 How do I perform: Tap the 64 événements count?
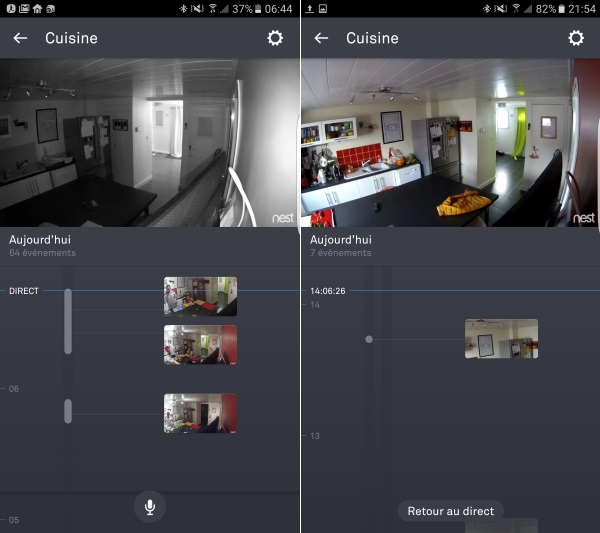pos(42,253)
